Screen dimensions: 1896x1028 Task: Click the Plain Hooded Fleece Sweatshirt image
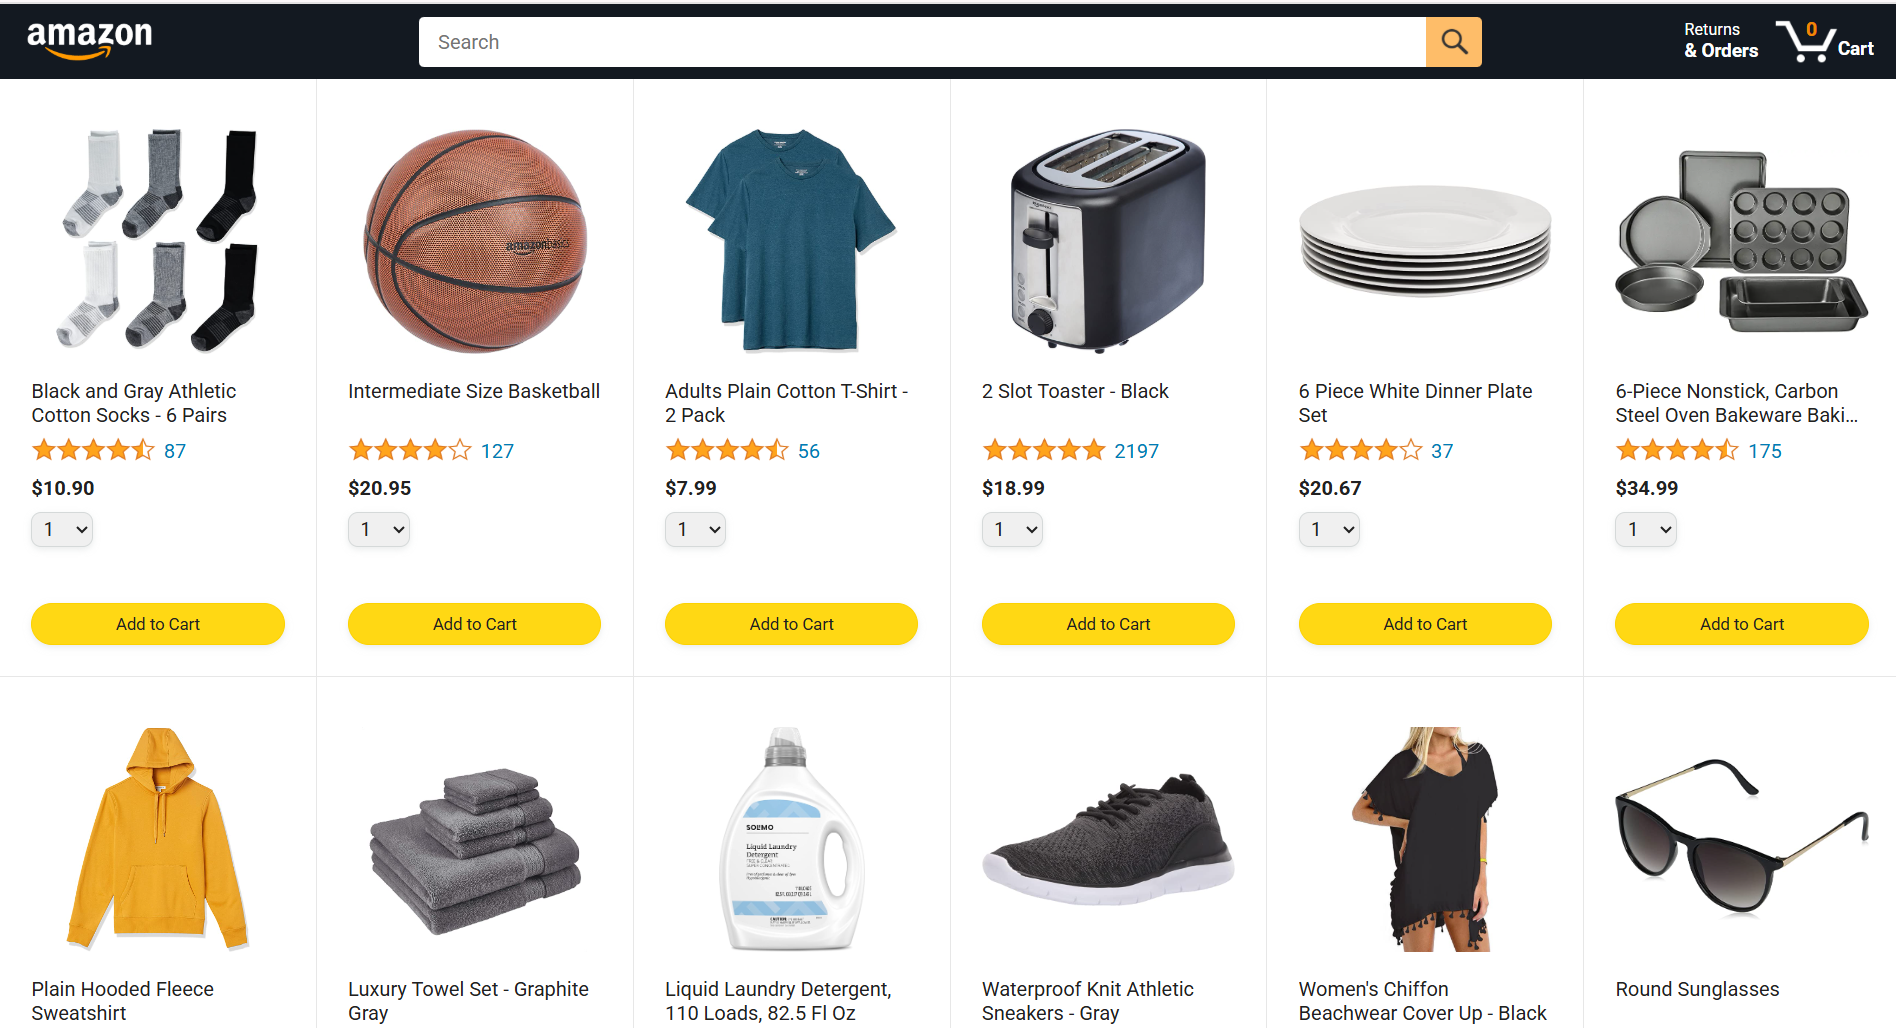(x=158, y=839)
